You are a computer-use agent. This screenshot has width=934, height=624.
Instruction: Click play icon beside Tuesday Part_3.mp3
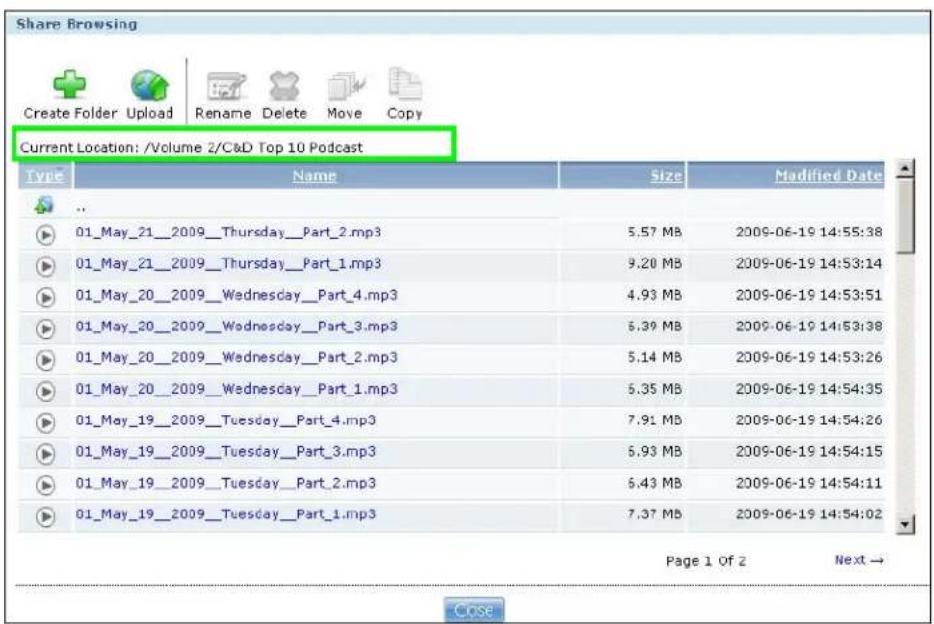pos(45,454)
